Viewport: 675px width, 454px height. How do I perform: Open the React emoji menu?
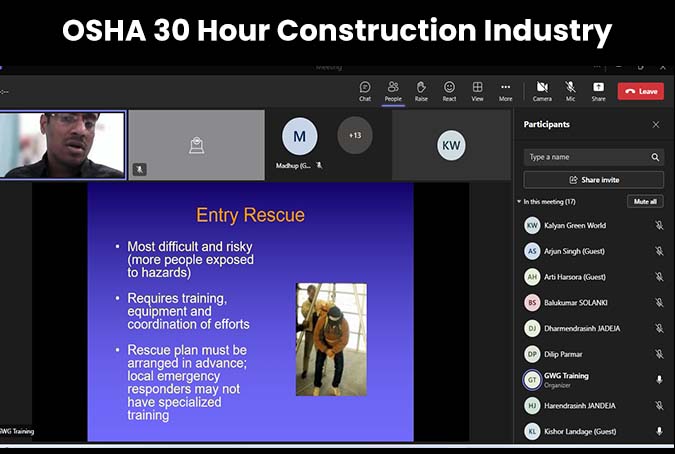pos(449,90)
